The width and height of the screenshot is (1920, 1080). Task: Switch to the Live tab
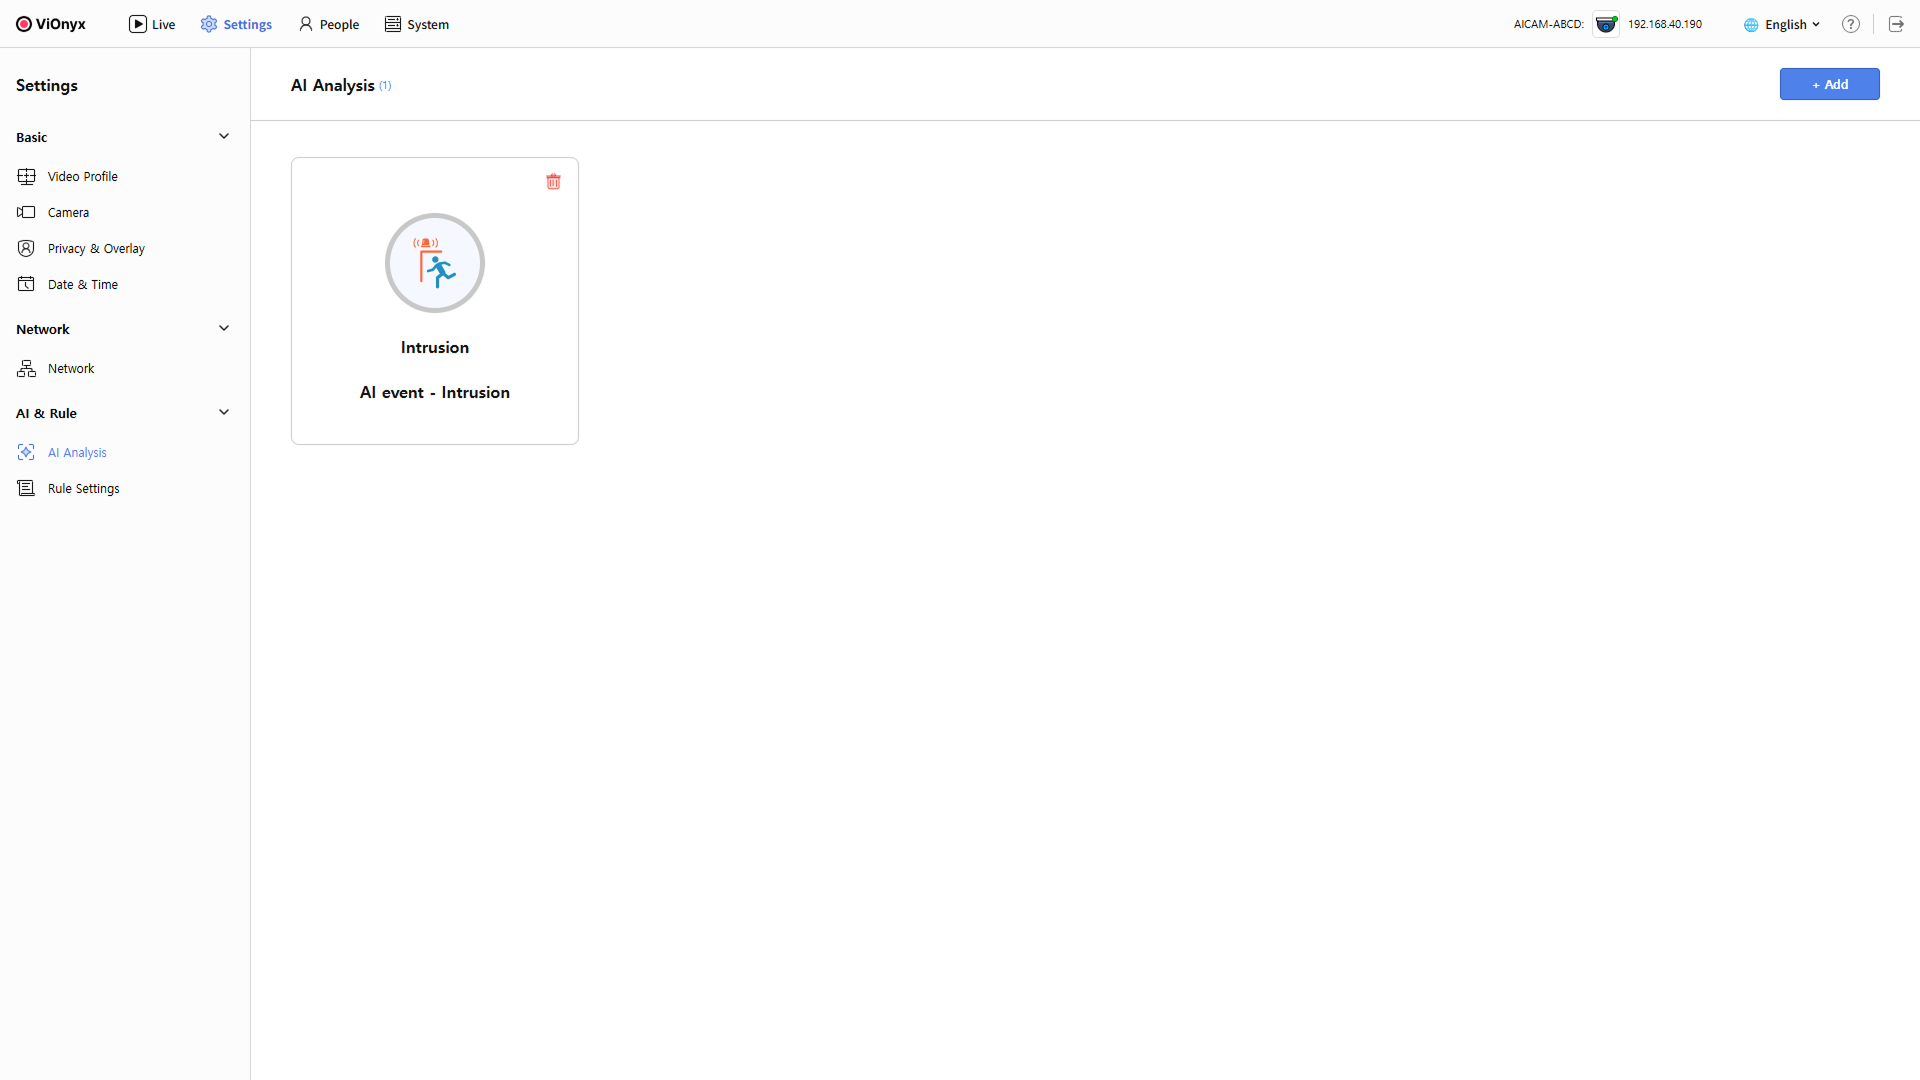coord(152,24)
